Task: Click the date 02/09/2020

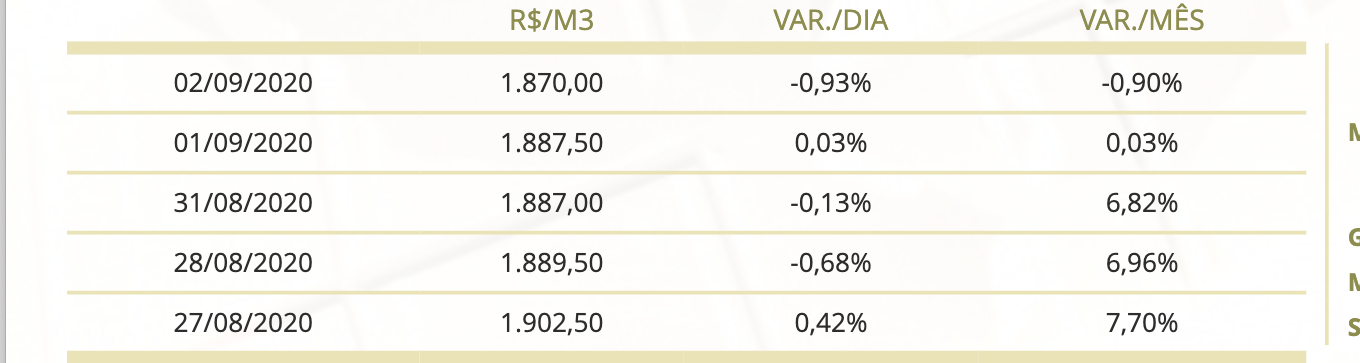Action: 243,83
